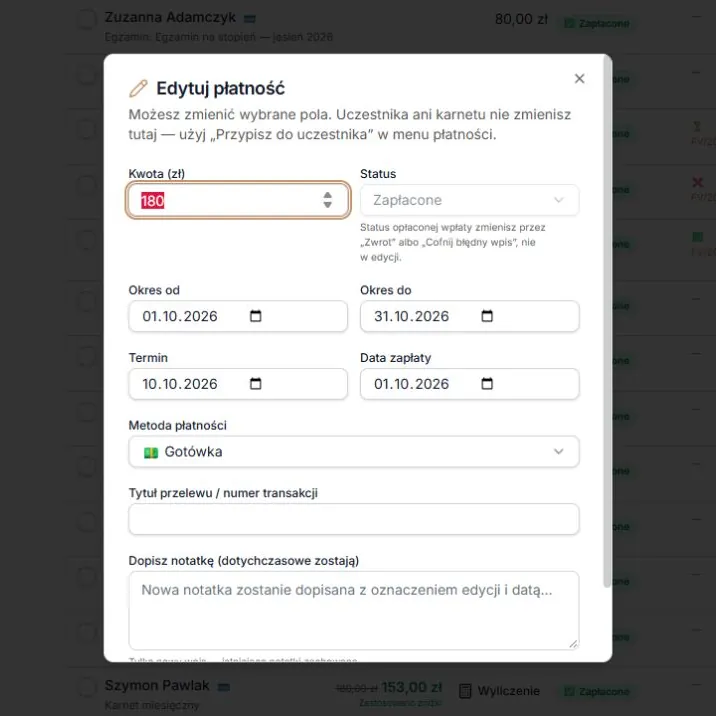Click the Zapłacone badge in Szymon Pawlak row
This screenshot has width=716, height=716.
[597, 691]
